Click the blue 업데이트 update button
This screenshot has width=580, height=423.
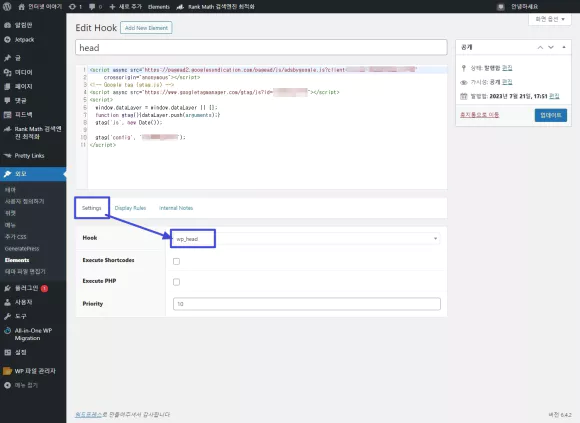click(550, 115)
